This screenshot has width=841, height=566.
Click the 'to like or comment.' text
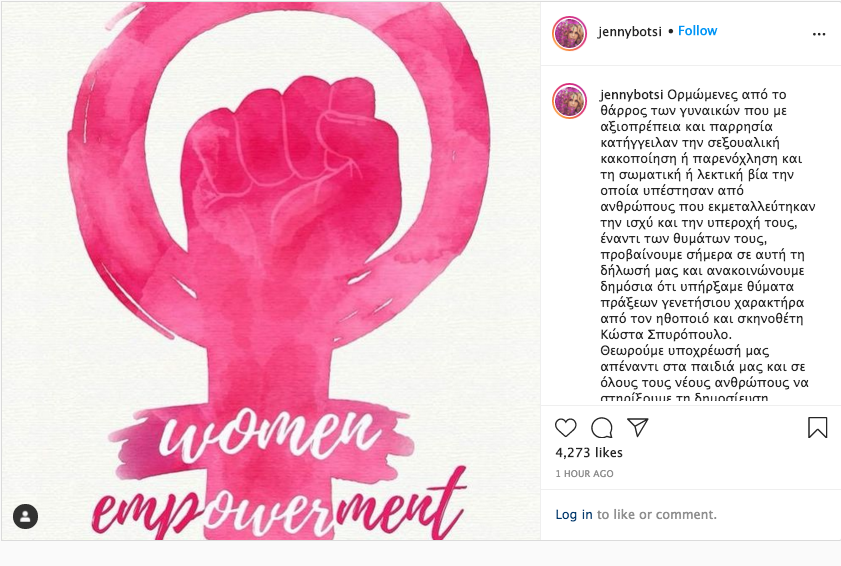[x=657, y=514]
